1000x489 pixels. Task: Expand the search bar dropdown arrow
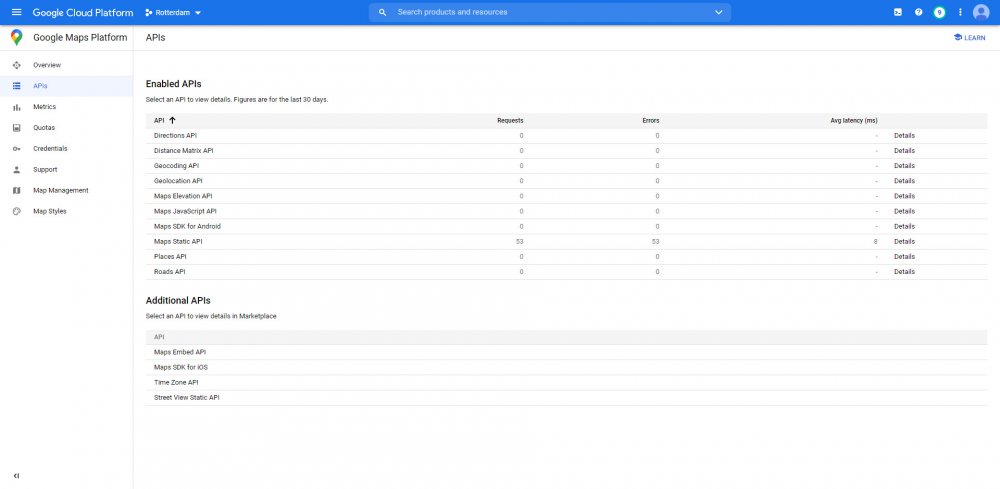point(718,12)
